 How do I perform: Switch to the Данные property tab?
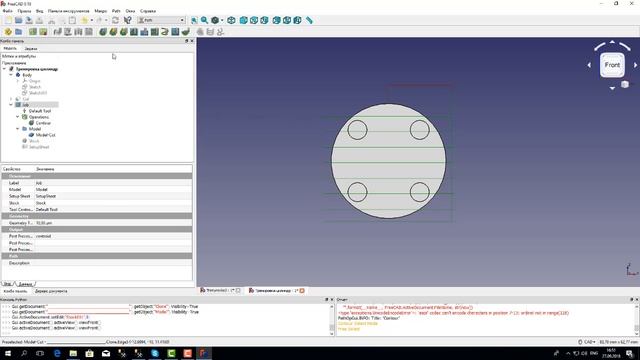(25, 284)
